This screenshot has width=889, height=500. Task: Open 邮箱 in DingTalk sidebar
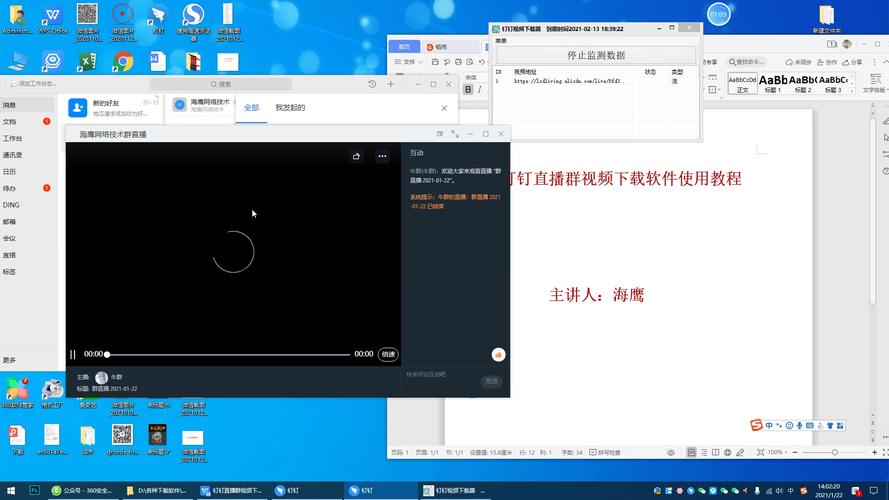[9, 222]
